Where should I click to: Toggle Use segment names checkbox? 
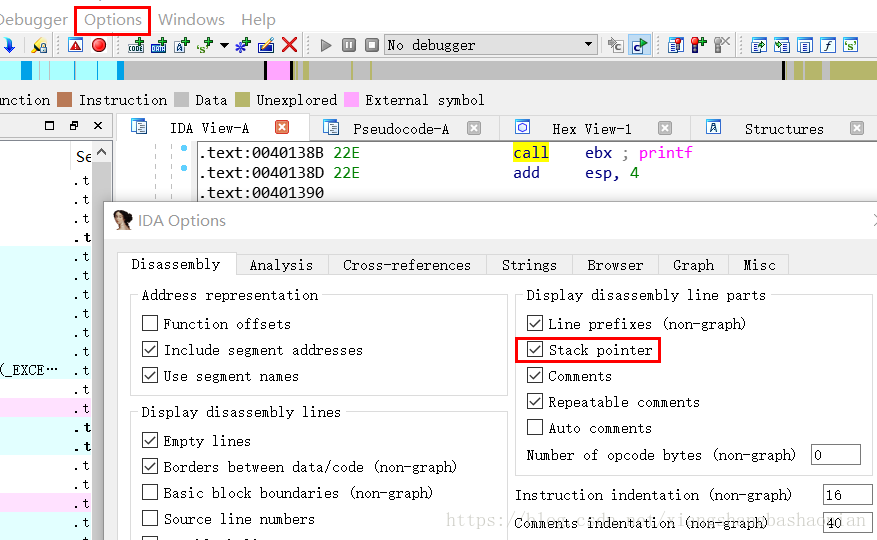click(x=150, y=375)
